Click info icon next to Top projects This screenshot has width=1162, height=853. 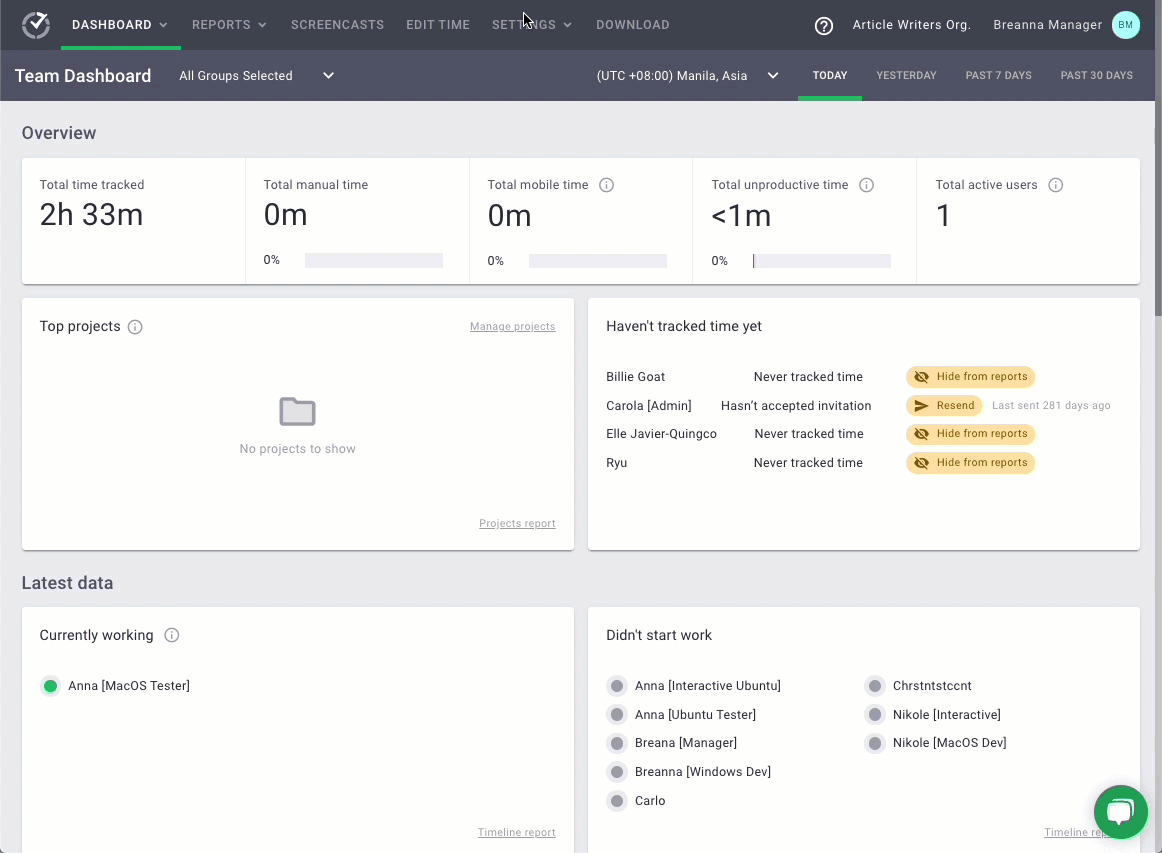[135, 327]
